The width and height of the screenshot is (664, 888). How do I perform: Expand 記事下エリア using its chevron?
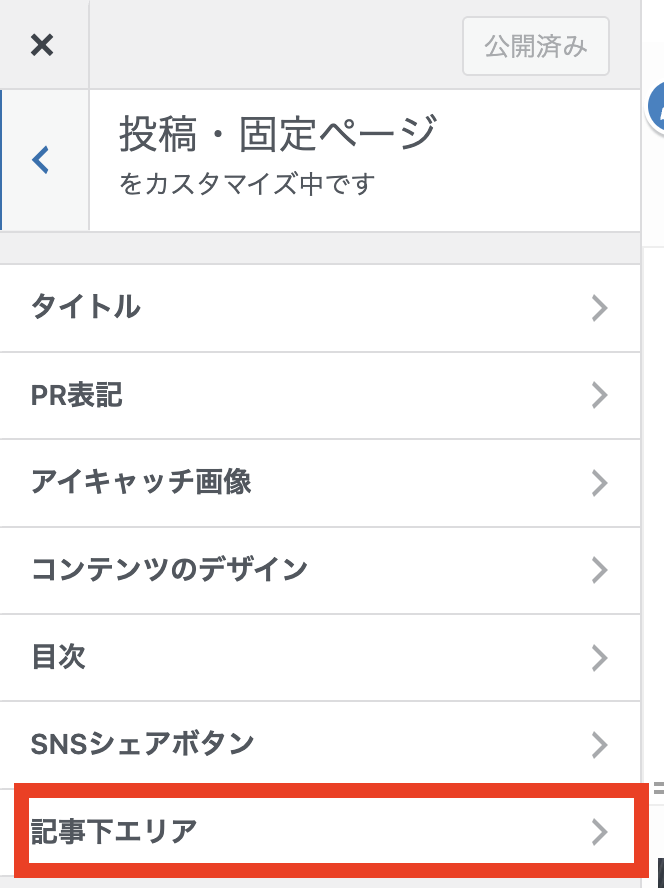(600, 831)
